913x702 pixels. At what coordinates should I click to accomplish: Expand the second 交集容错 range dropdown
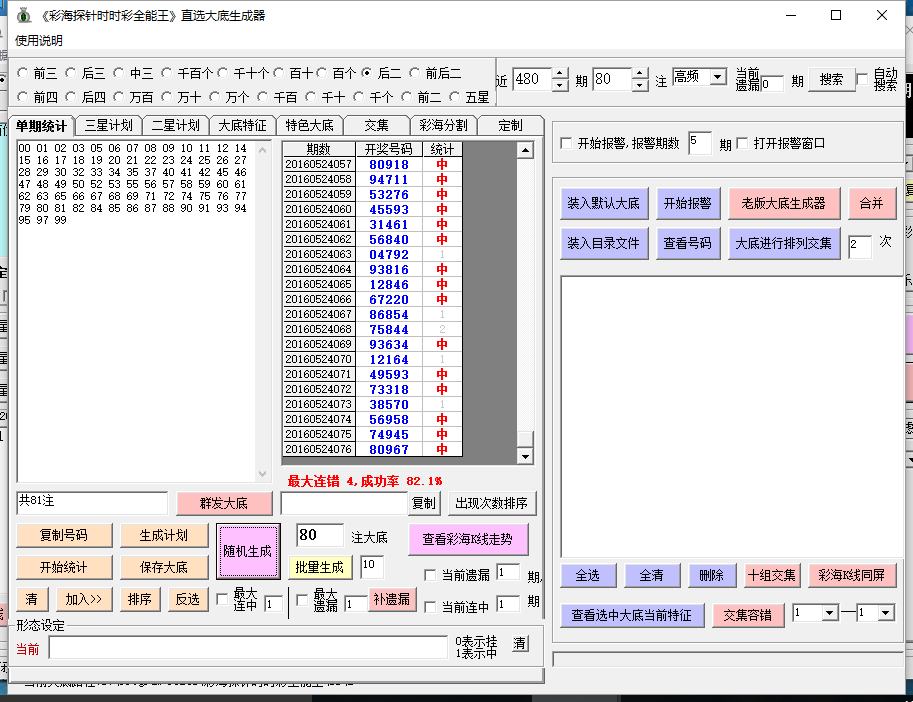(x=885, y=613)
